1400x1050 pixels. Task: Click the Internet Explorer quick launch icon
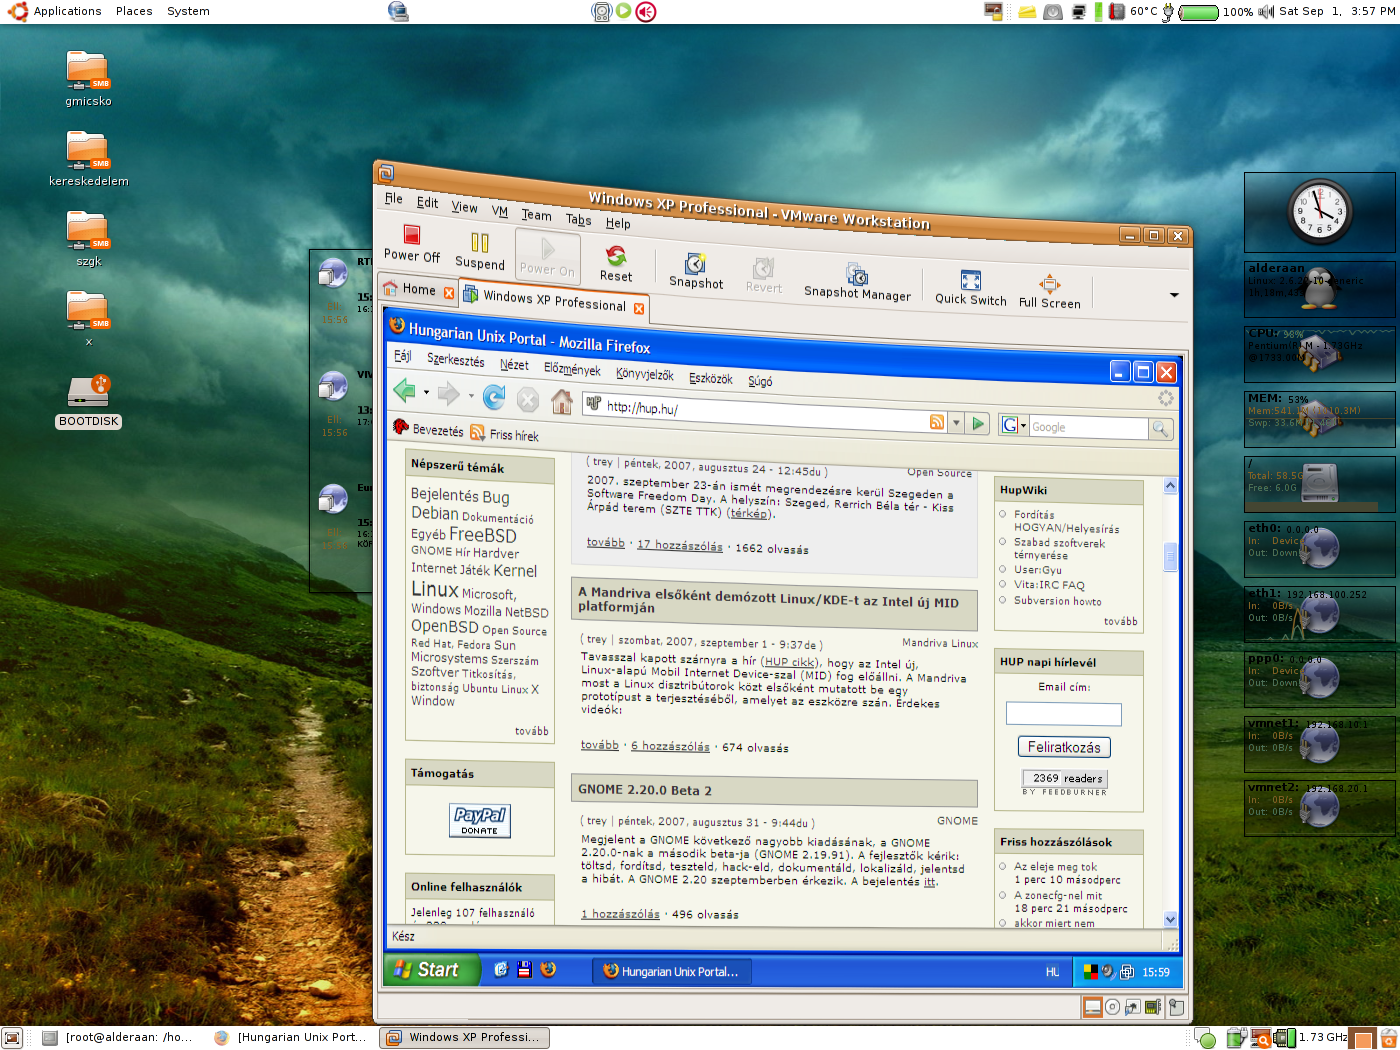click(x=501, y=969)
